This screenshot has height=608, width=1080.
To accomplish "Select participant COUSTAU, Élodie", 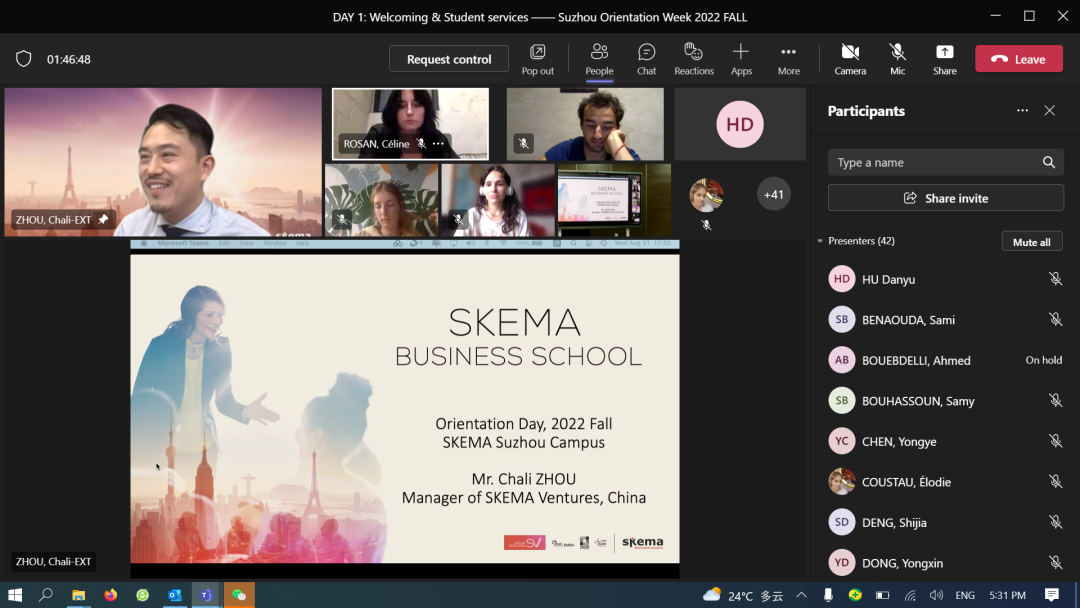I will pos(946,482).
